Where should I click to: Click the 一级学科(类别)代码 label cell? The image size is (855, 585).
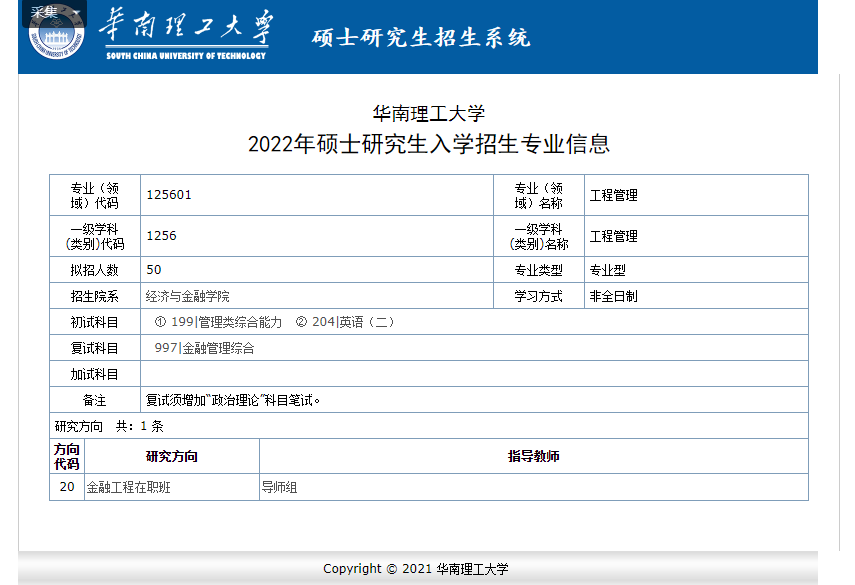pos(95,236)
